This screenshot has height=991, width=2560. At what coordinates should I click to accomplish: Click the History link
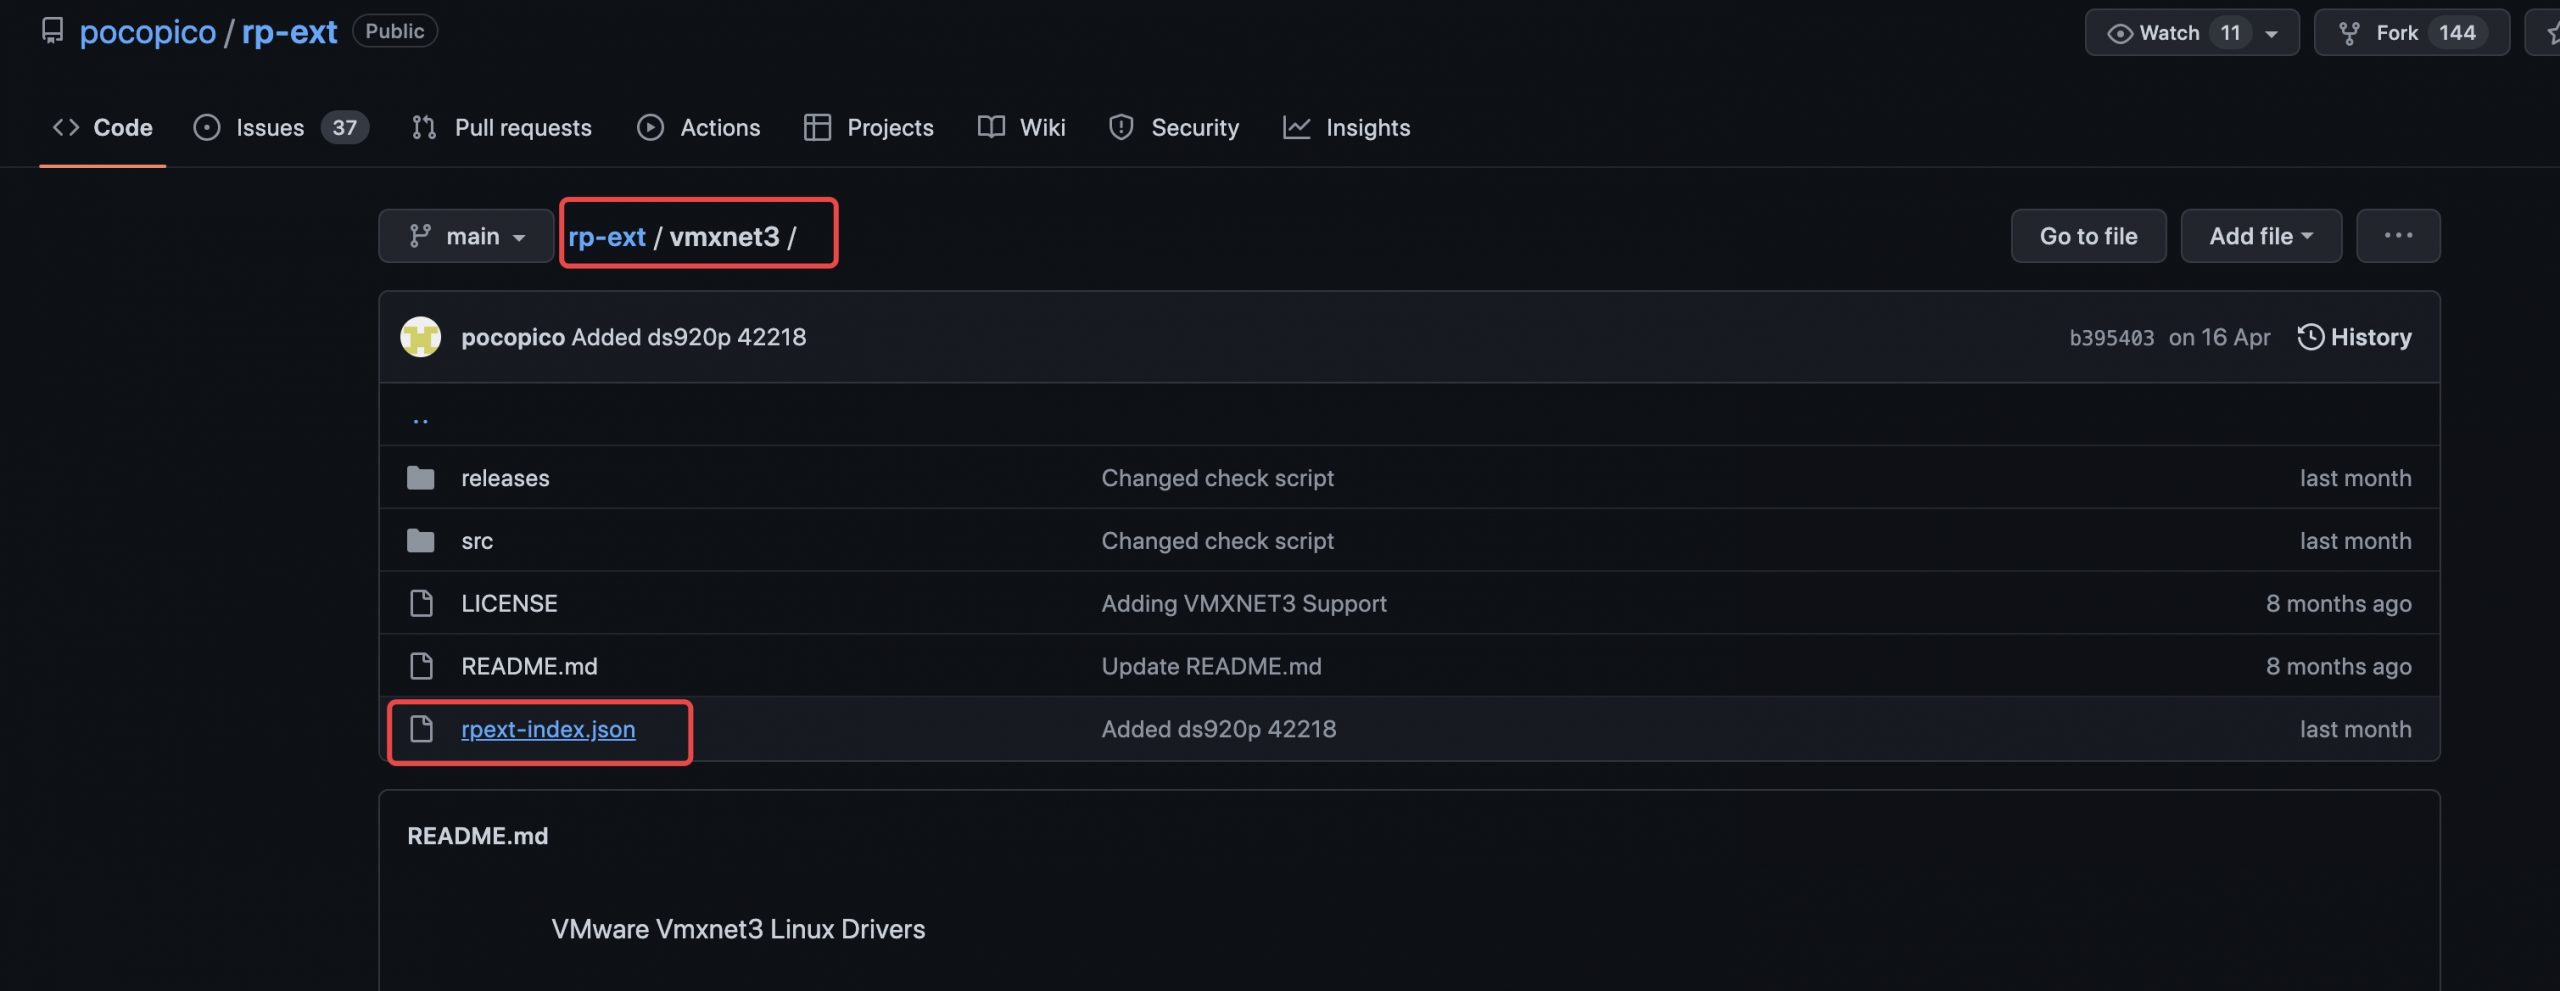pos(2354,337)
